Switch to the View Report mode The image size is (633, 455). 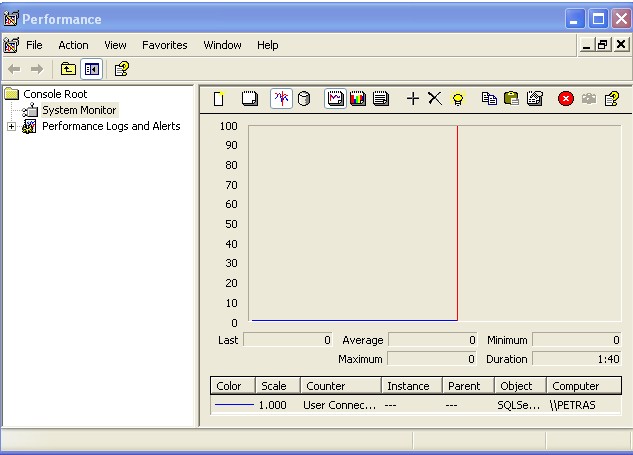(x=381, y=99)
